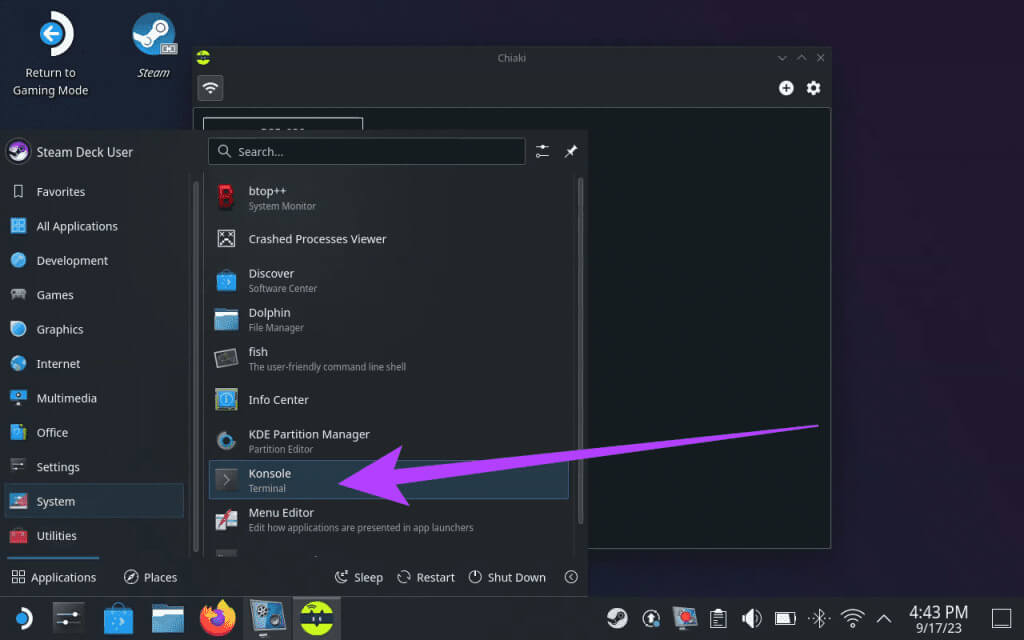Open the Multimedia category
The image size is (1024, 640).
(x=94, y=398)
